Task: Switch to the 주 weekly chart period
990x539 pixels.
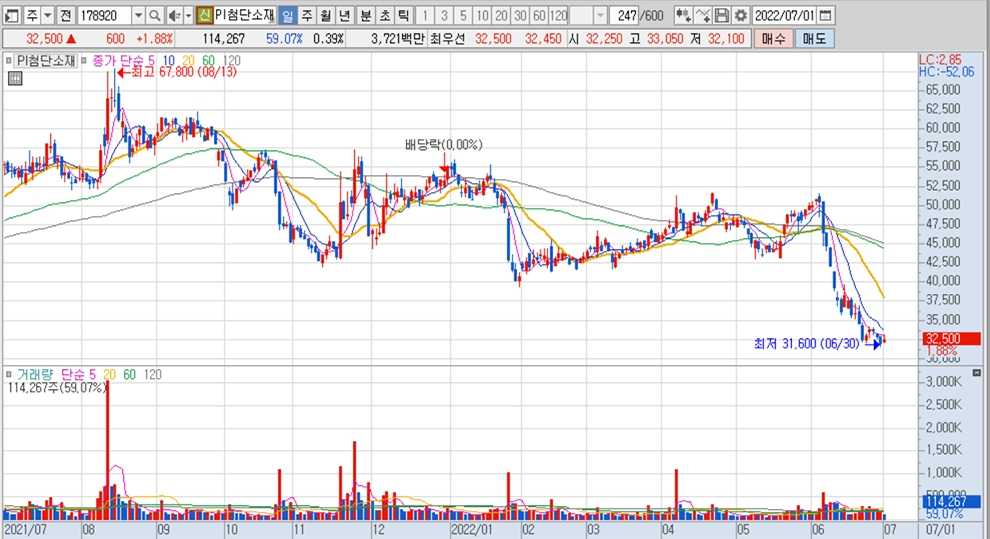Action: 306,15
